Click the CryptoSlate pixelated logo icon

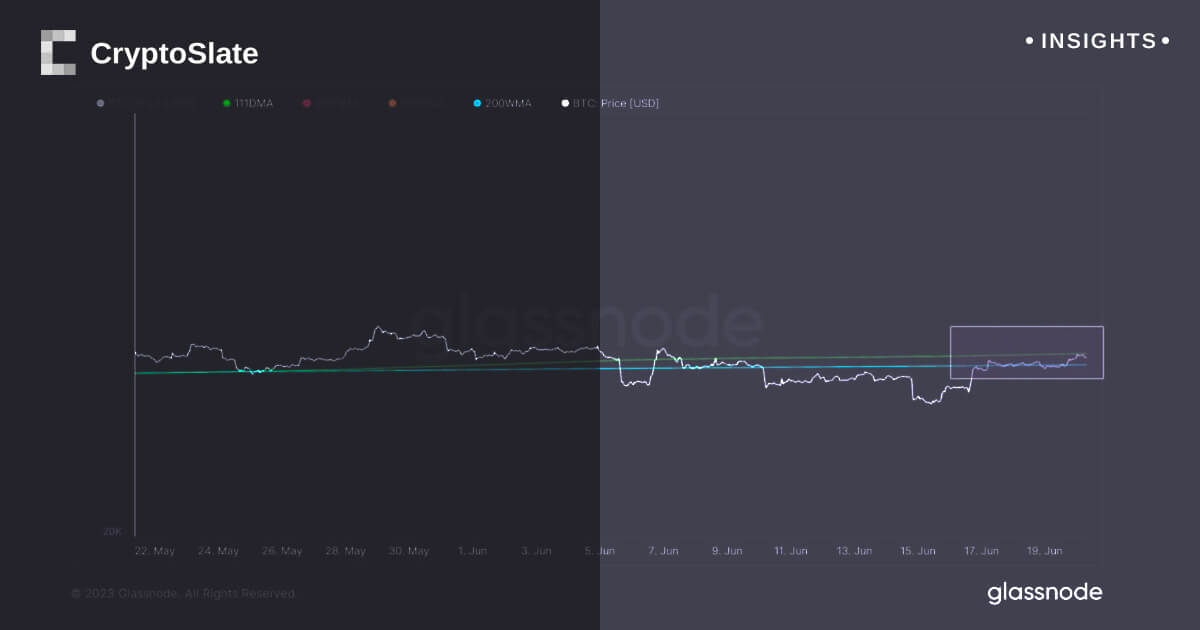pyautogui.click(x=58, y=53)
